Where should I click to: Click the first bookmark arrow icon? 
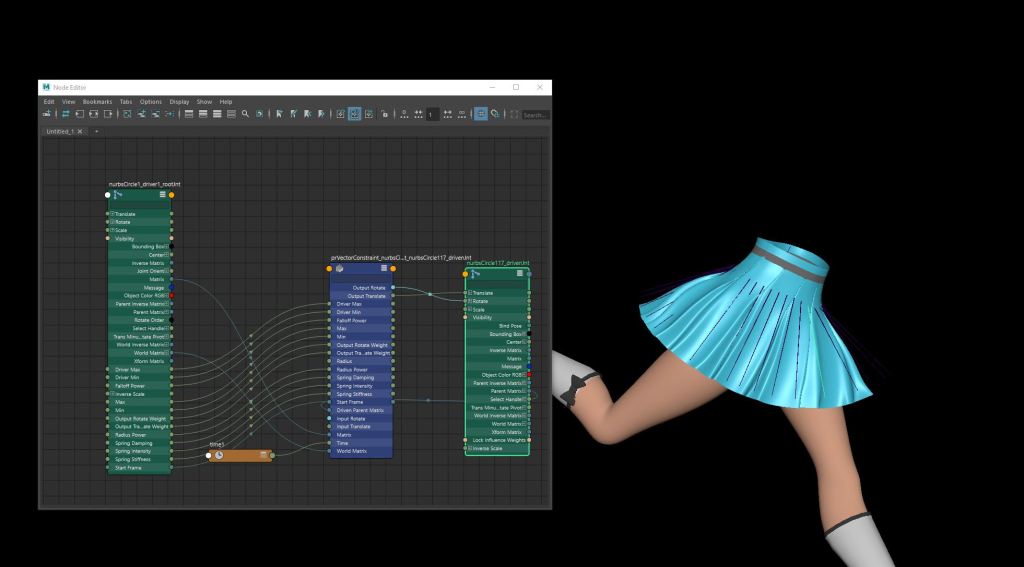(279, 114)
